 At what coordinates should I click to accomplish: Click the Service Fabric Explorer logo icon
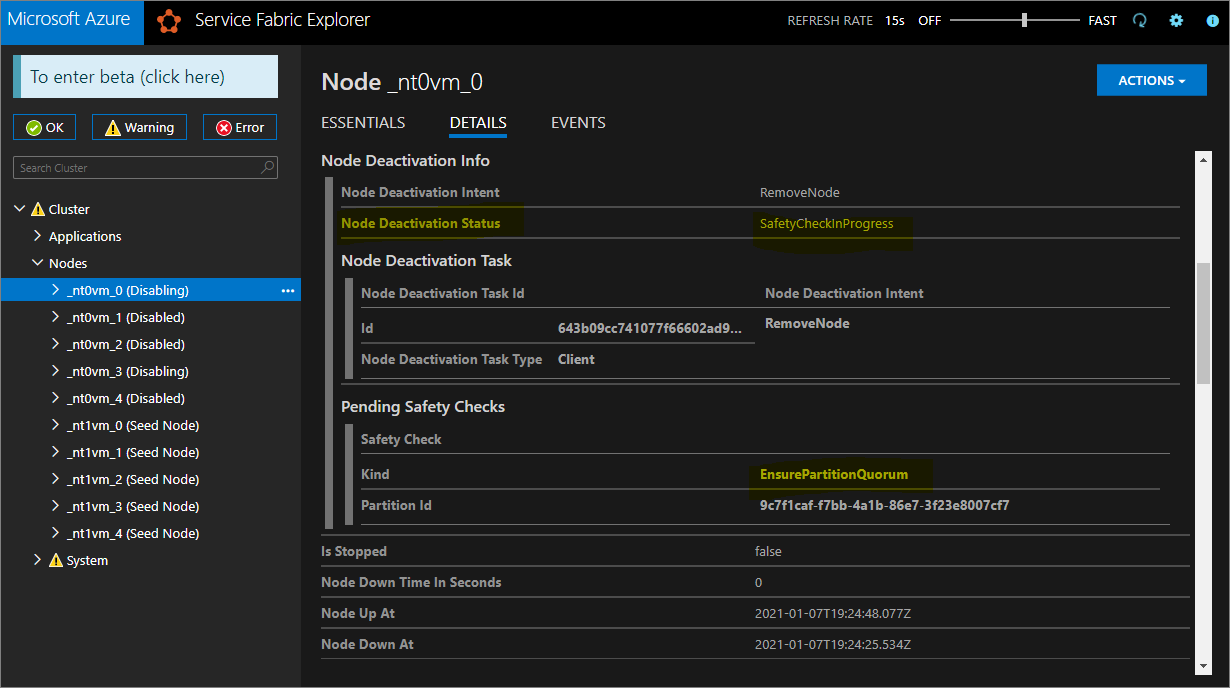pyautogui.click(x=168, y=20)
